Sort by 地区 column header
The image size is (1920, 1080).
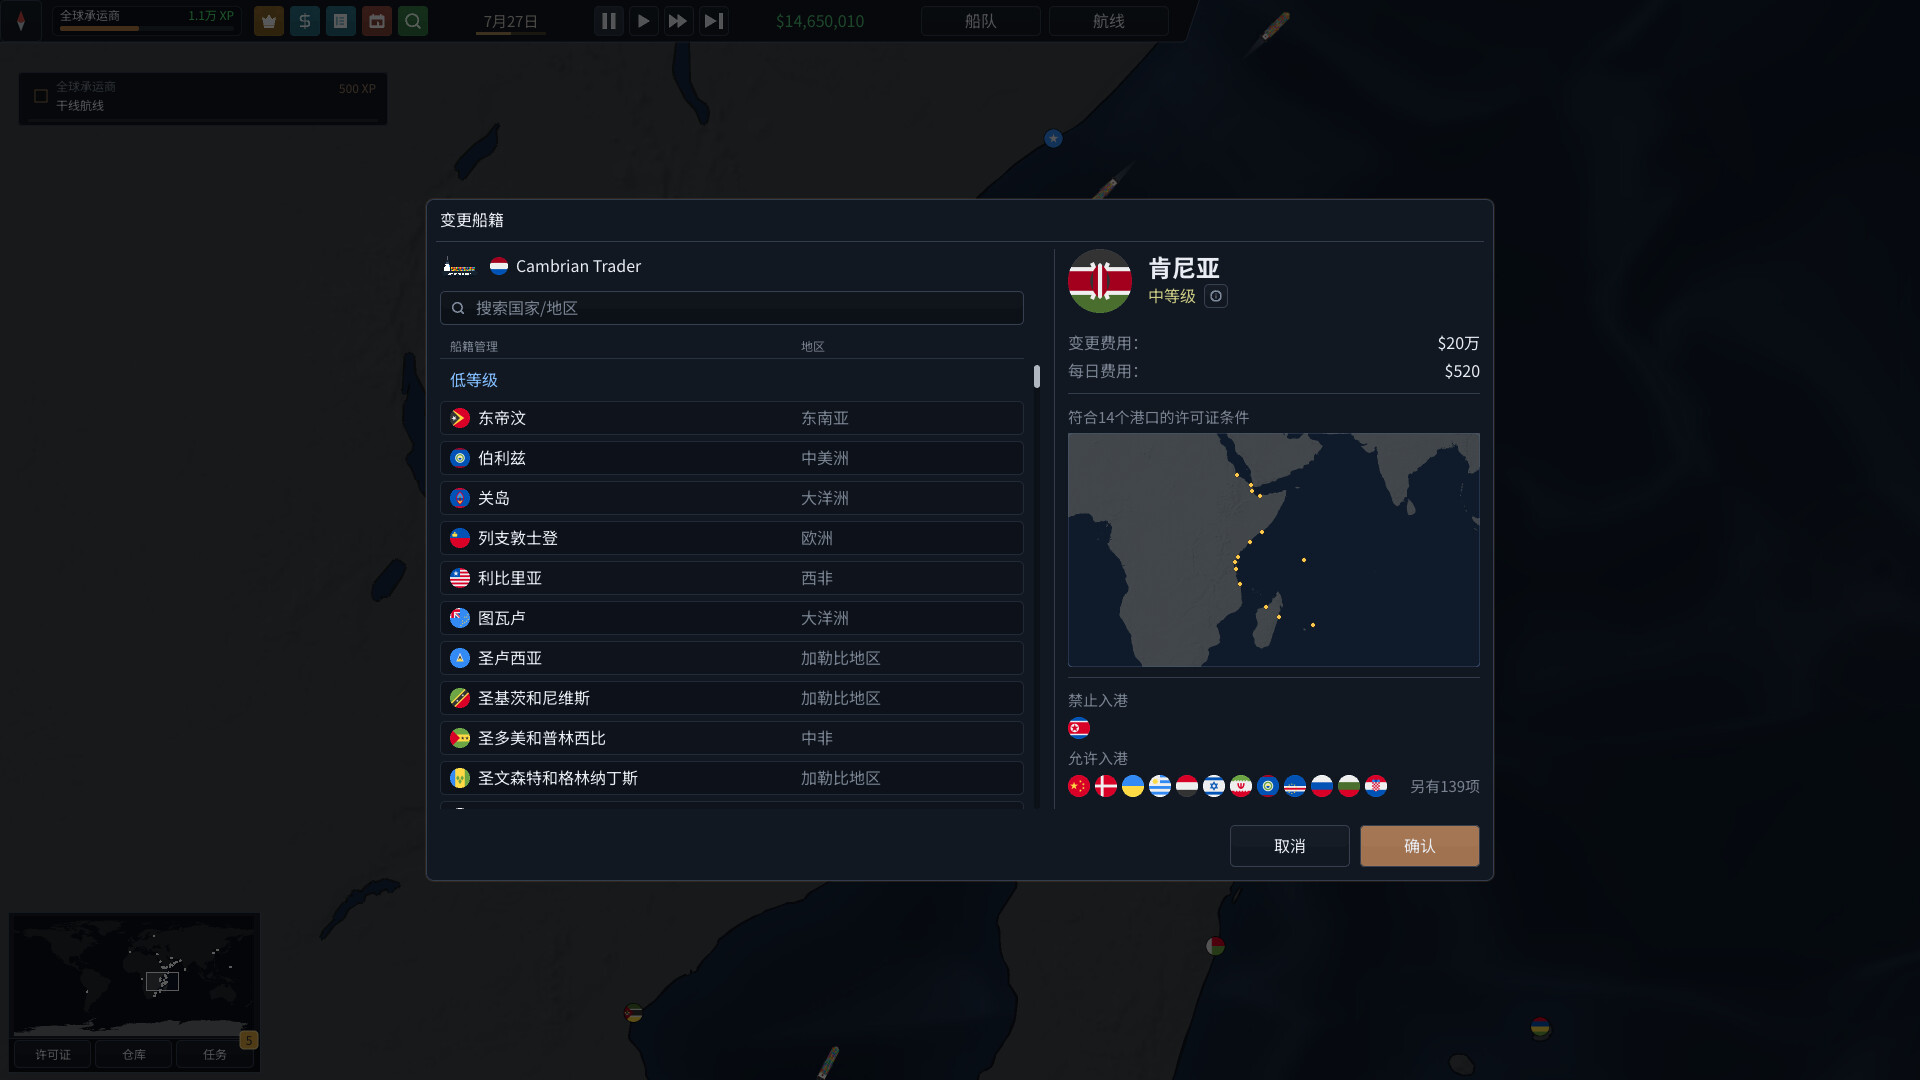pos(812,346)
